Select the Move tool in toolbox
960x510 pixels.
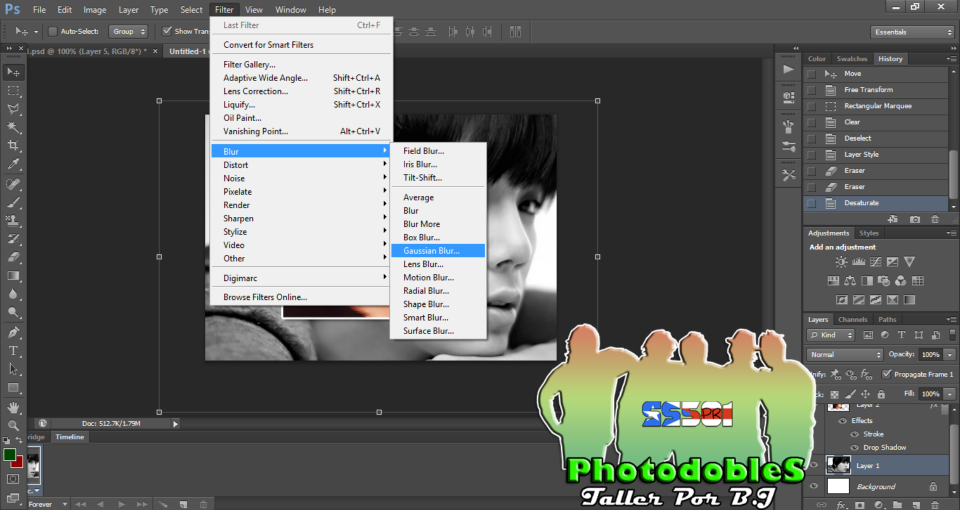click(x=13, y=72)
